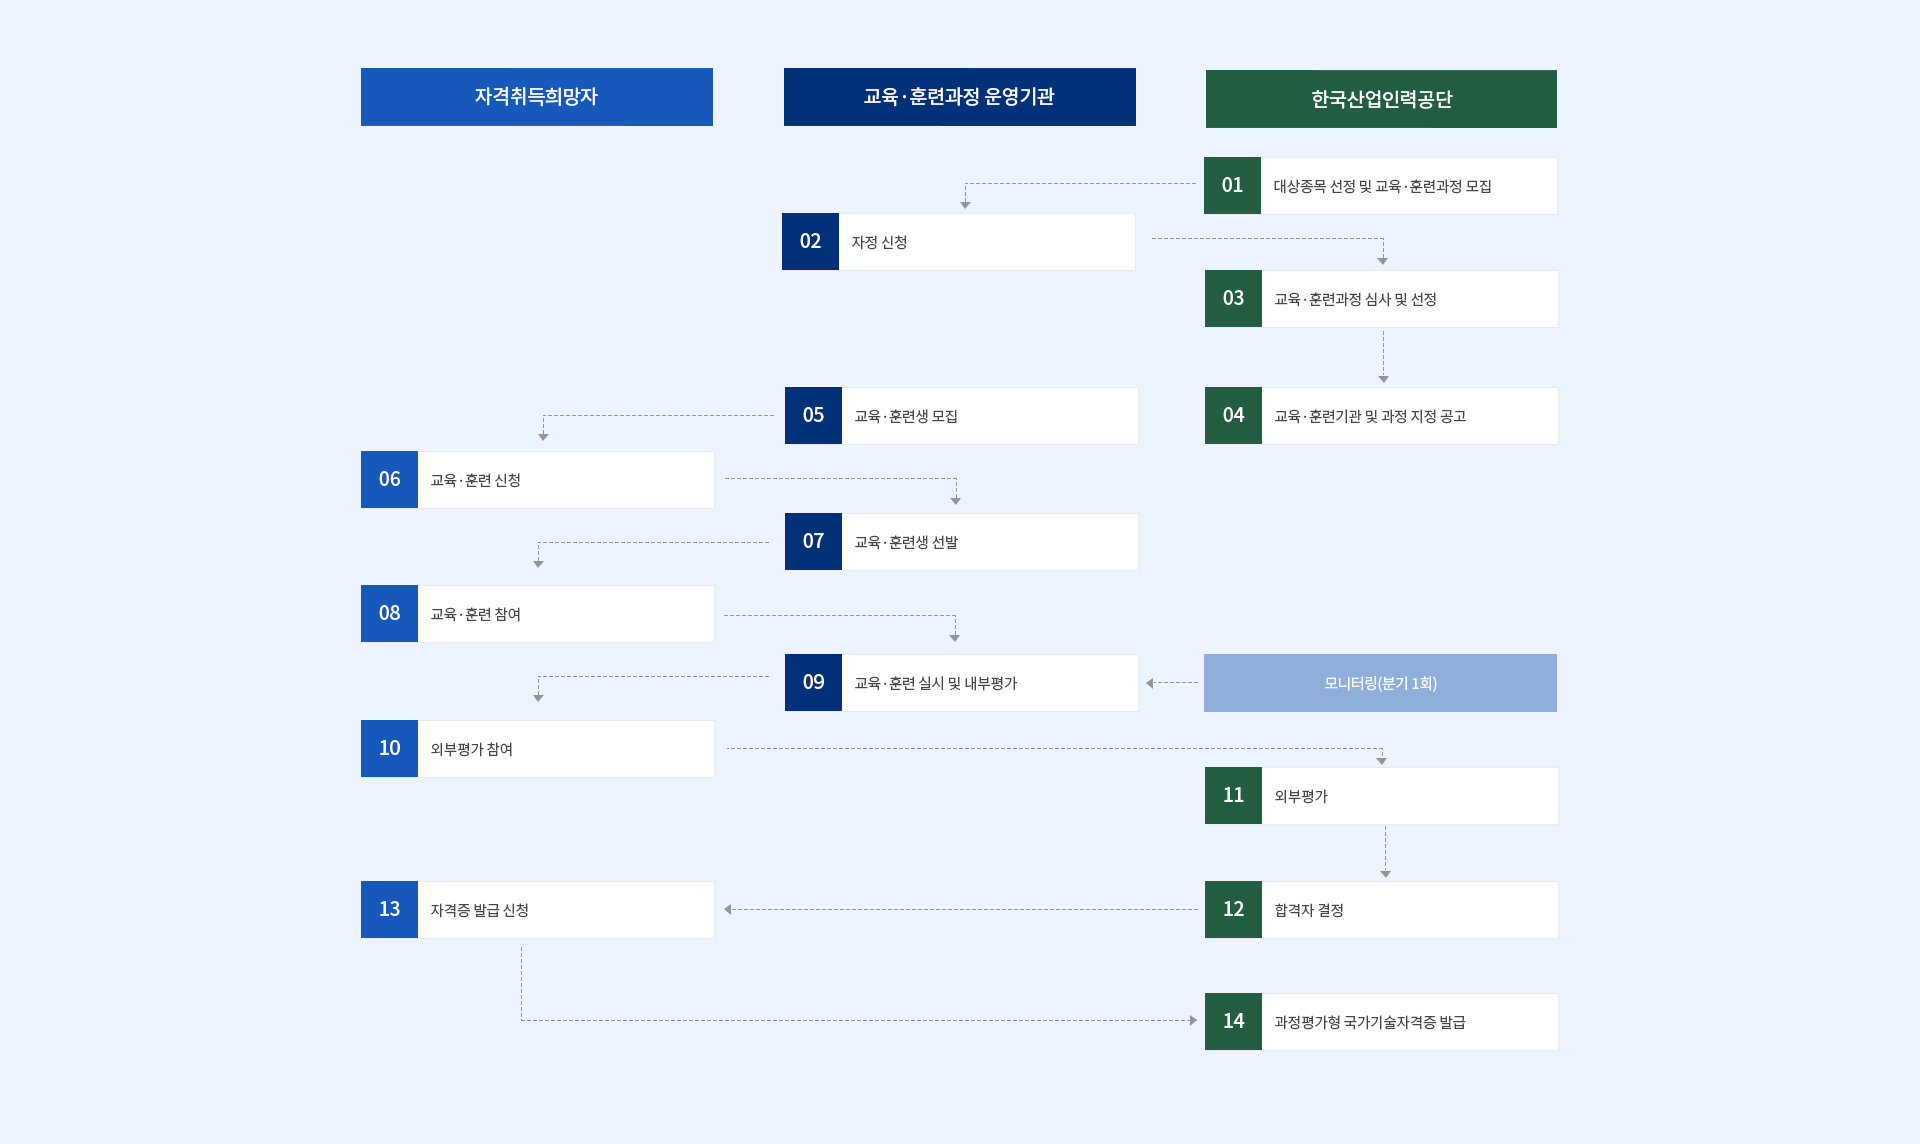Click 과정평가형 국가기술자격증 발급 text
The width and height of the screenshot is (1920, 1144).
[x=1370, y=1023]
